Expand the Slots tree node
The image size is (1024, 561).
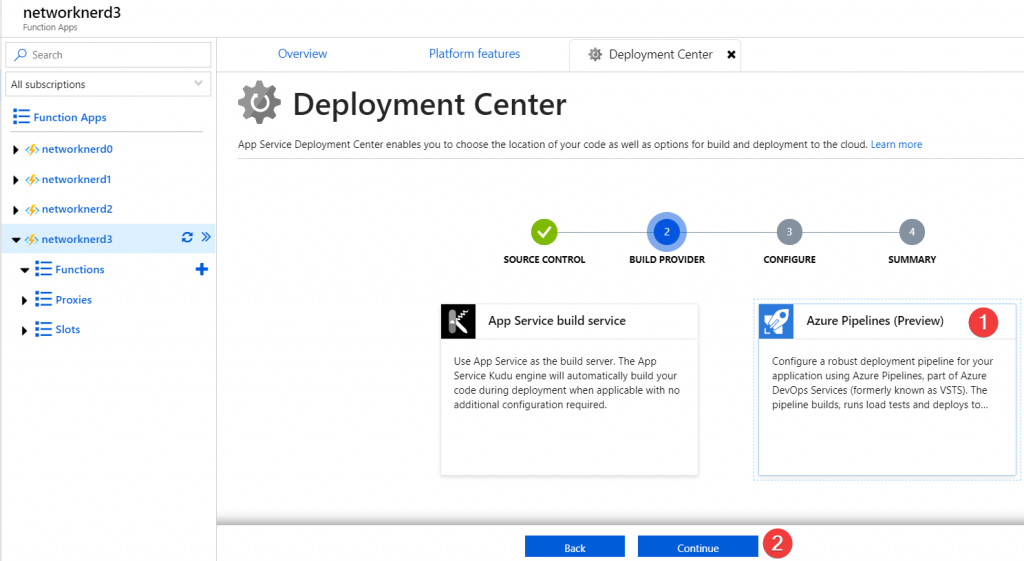coord(24,330)
